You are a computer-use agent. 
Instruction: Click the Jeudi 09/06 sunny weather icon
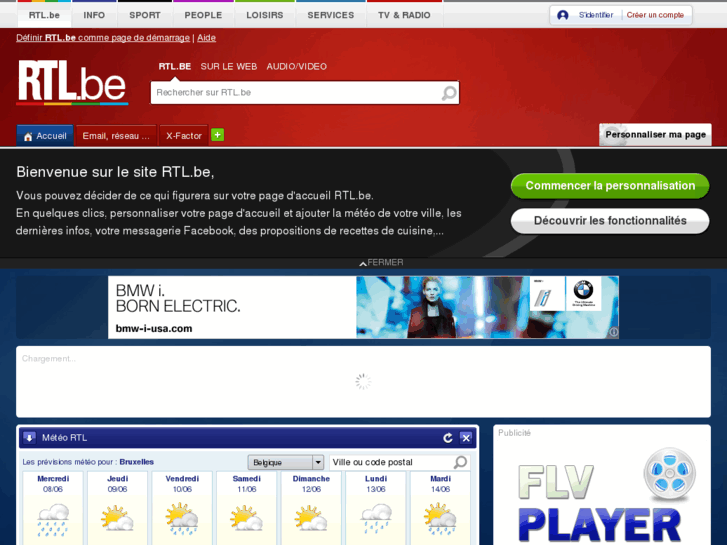[117, 519]
